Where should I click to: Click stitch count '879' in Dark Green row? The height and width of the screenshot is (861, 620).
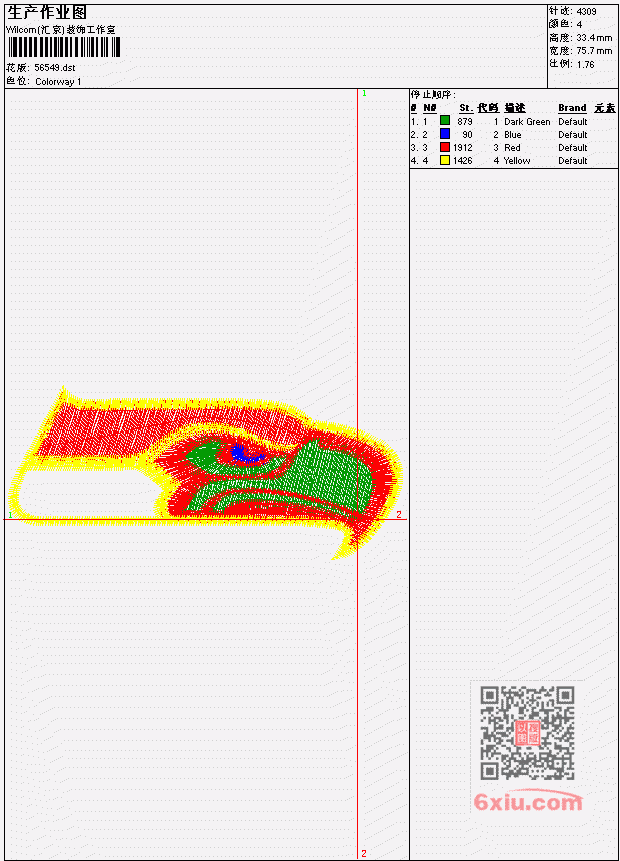465,122
